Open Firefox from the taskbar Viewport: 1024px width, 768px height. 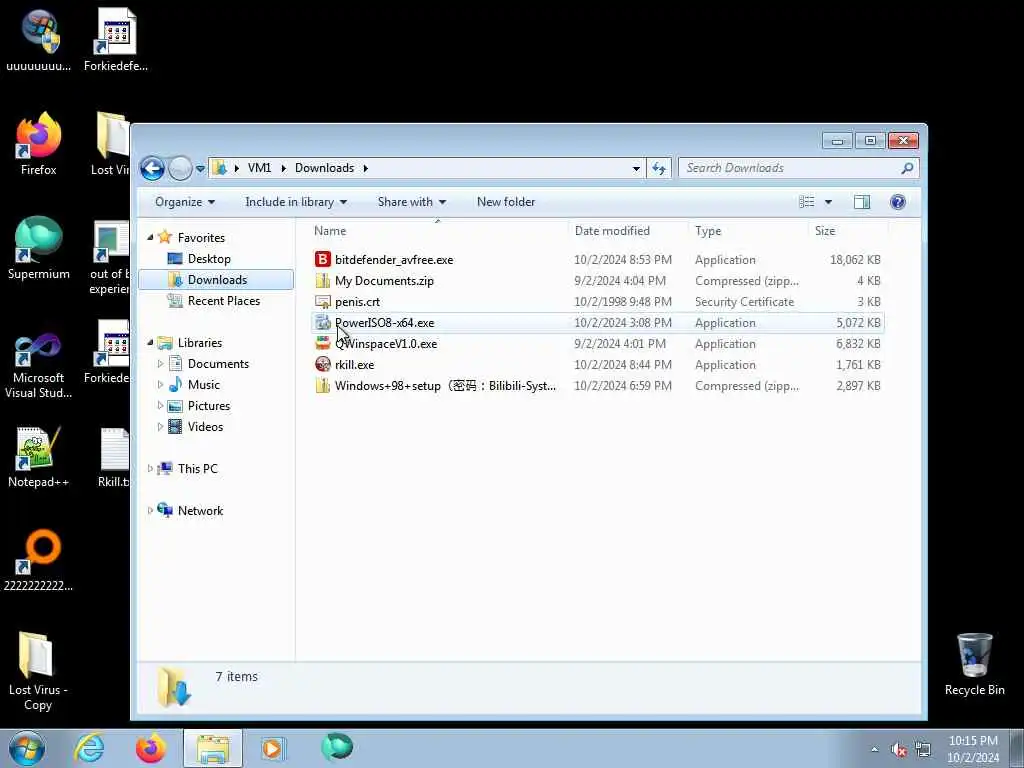pyautogui.click(x=150, y=748)
